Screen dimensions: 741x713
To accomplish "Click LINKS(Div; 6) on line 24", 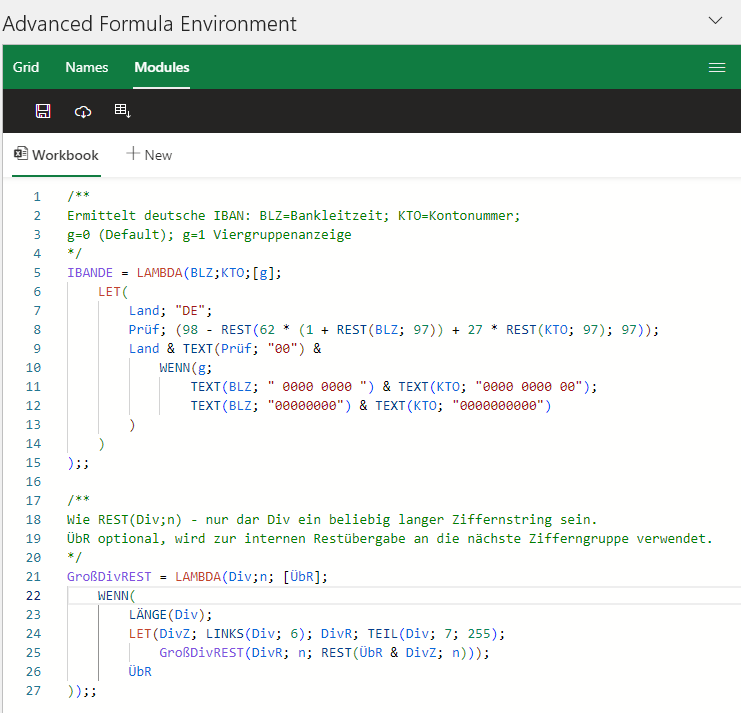I will coord(255,634).
